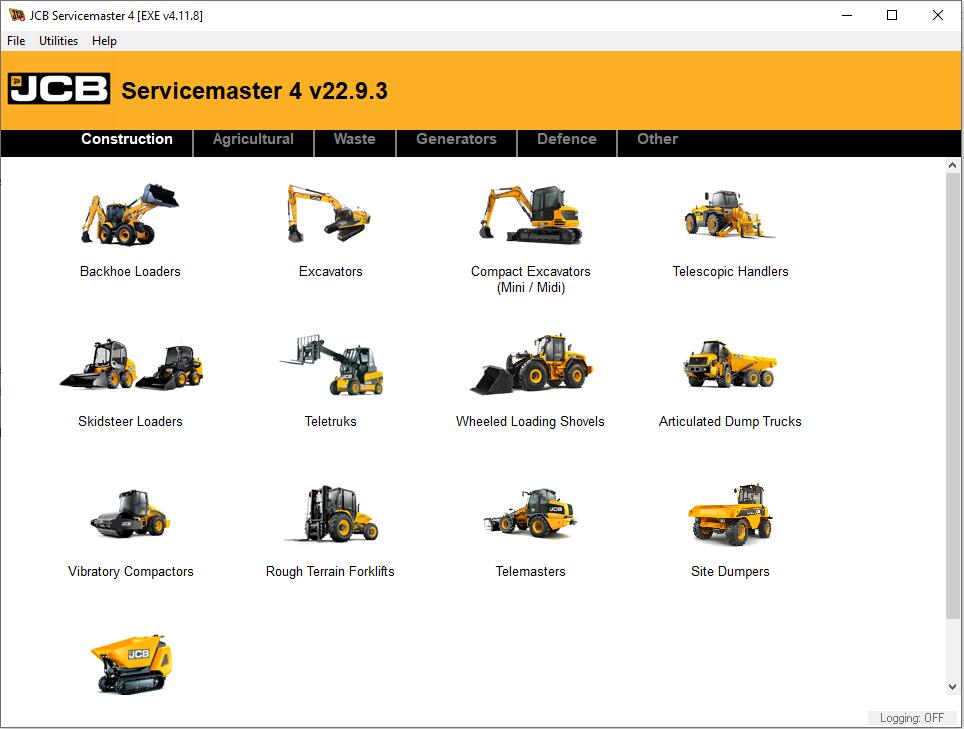Open the Wheeled Loading Shovels image

[x=531, y=364]
